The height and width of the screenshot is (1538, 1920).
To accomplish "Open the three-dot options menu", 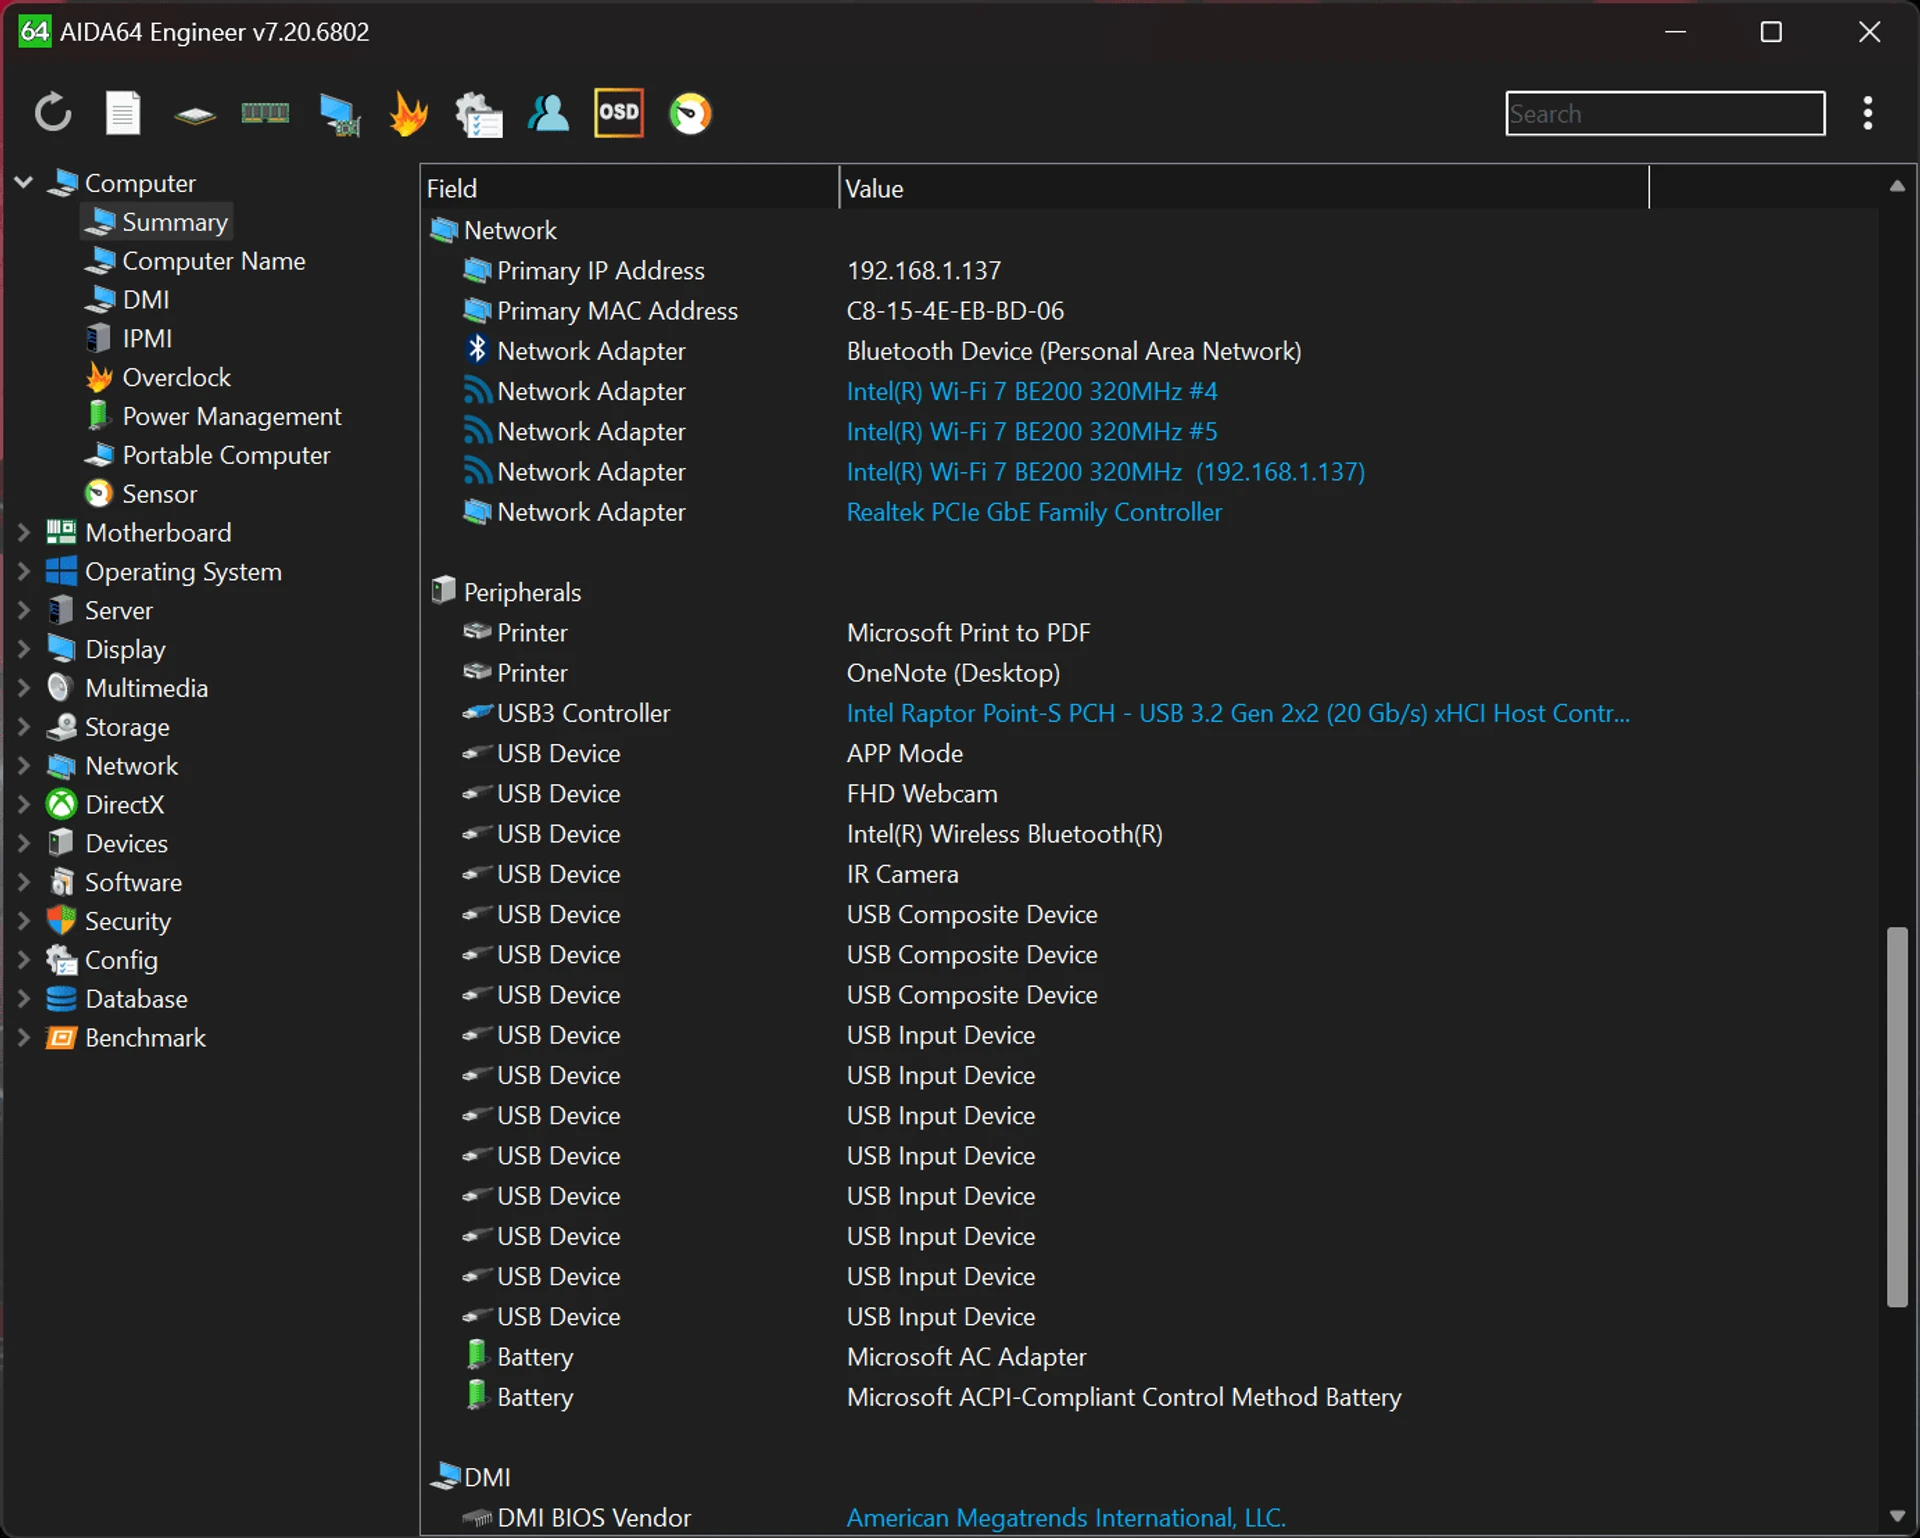I will coord(1868,113).
